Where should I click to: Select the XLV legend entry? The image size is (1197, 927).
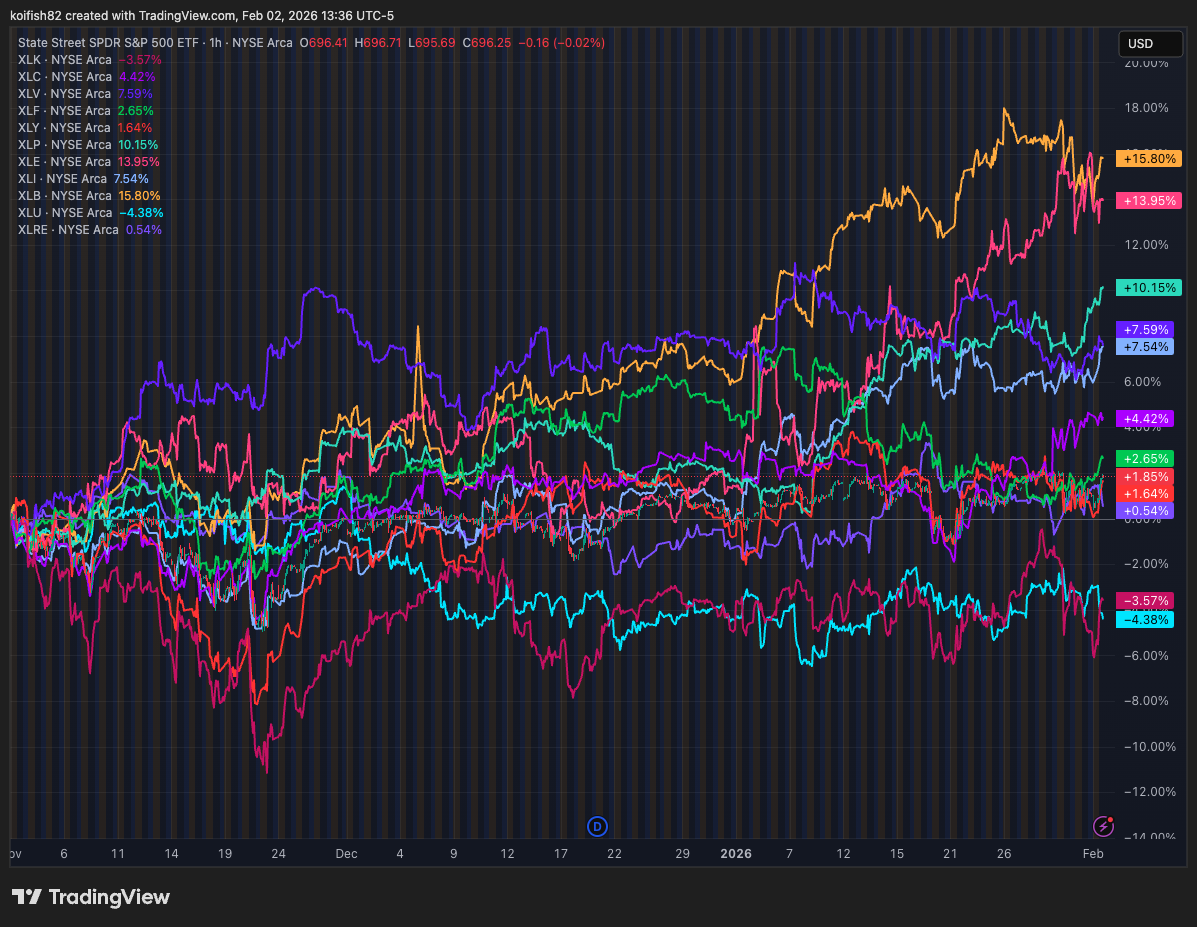click(x=85, y=93)
